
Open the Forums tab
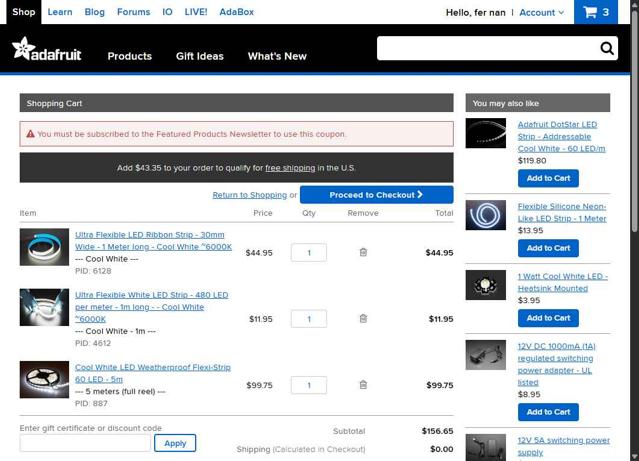(133, 12)
